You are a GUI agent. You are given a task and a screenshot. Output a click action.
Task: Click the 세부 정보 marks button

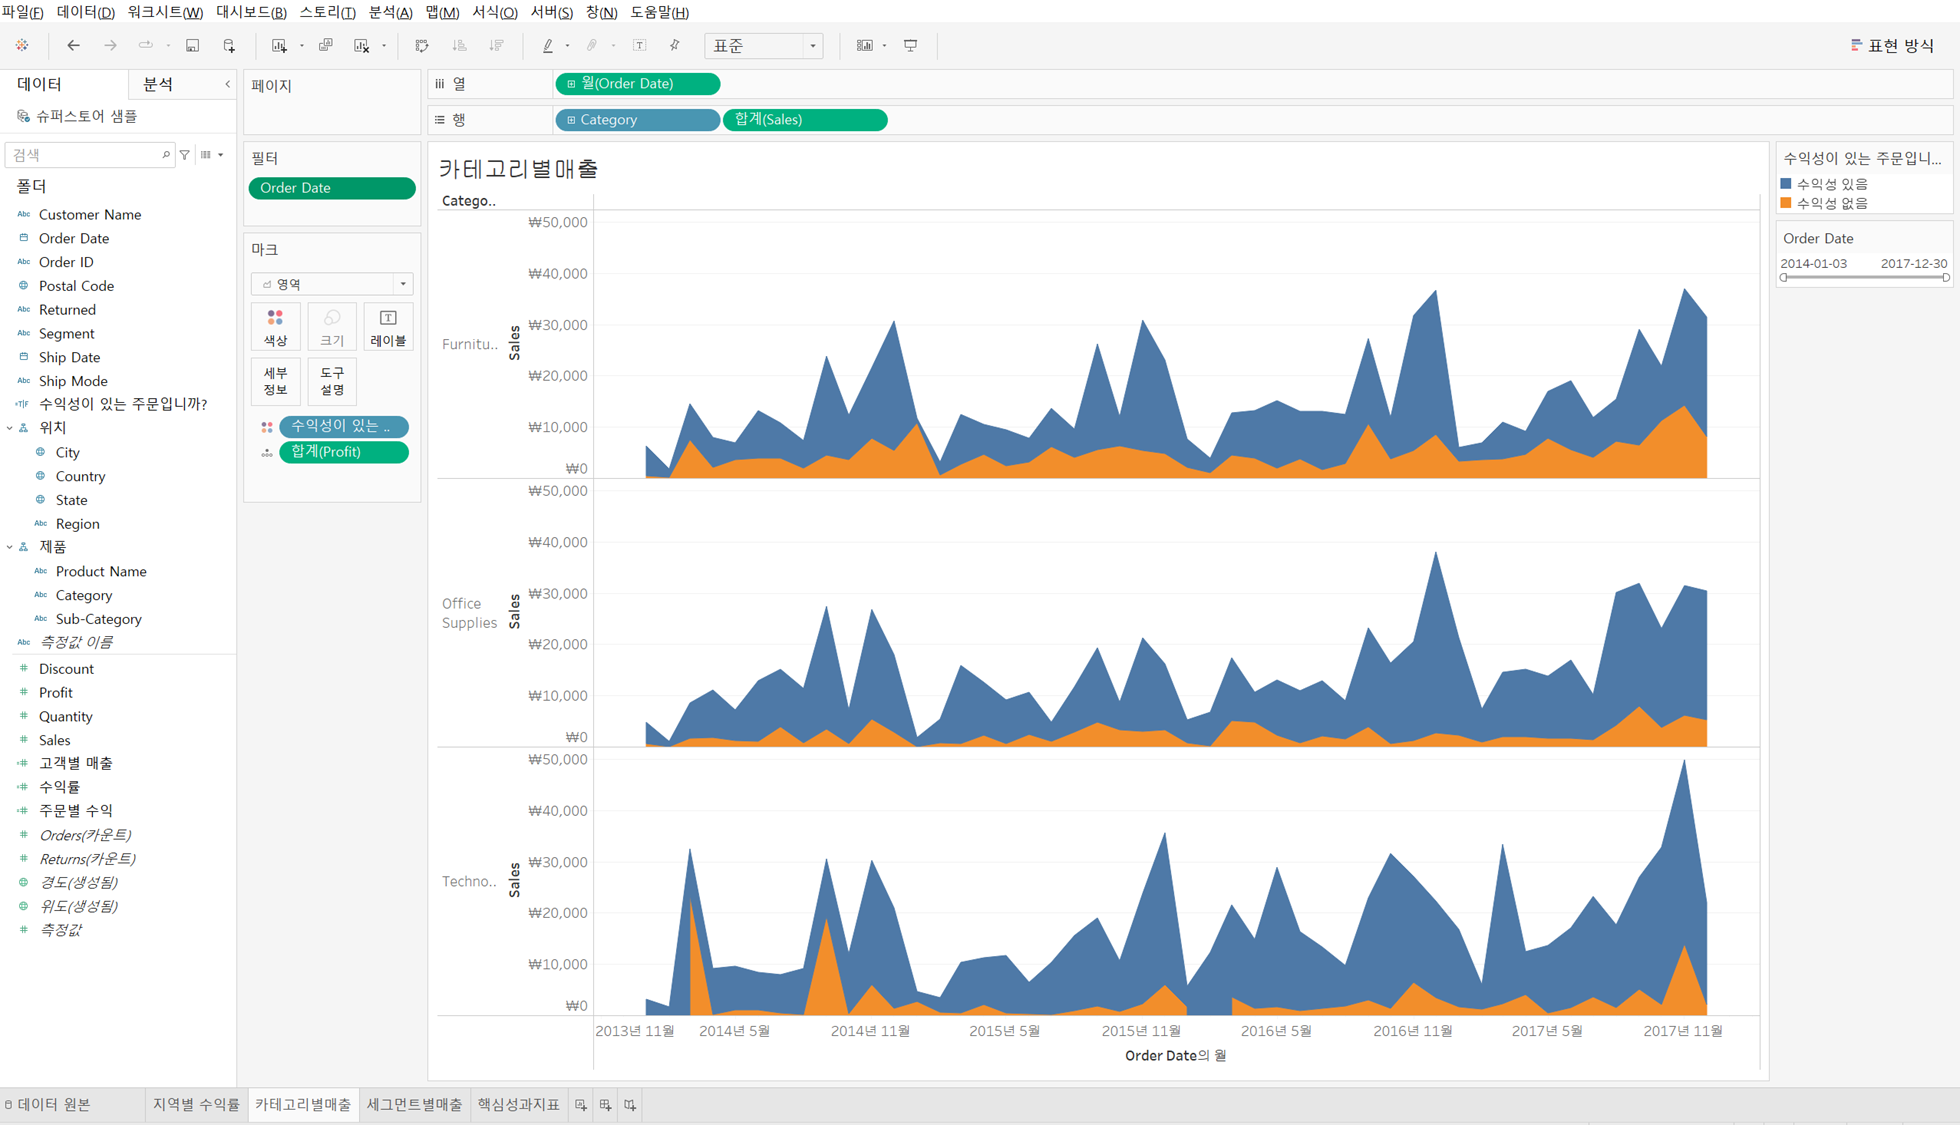(x=275, y=381)
